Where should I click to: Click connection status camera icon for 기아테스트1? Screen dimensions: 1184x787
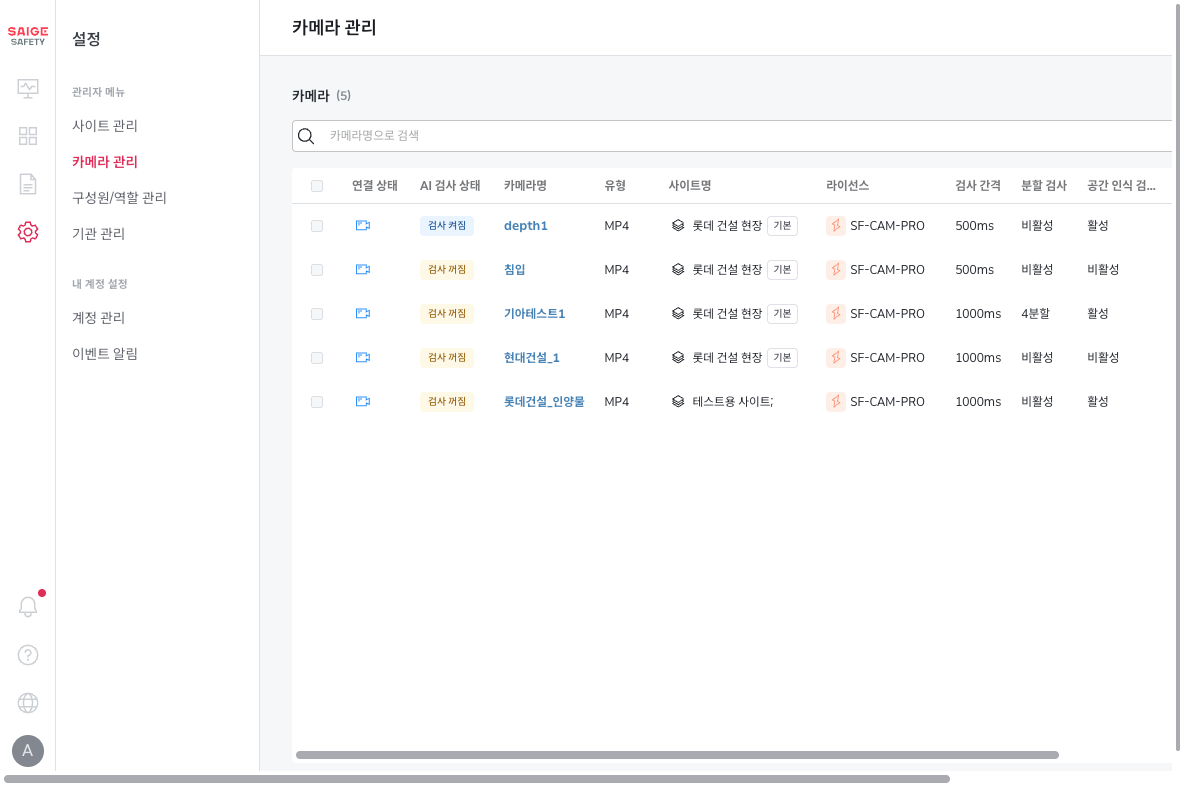[x=362, y=313]
